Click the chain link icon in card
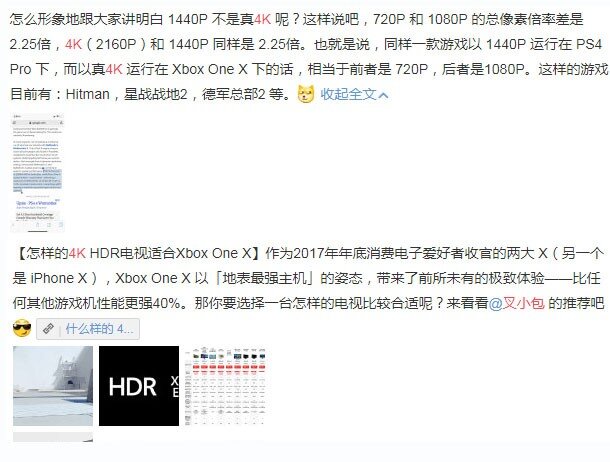This screenshot has height=462, width=610. tap(48, 329)
